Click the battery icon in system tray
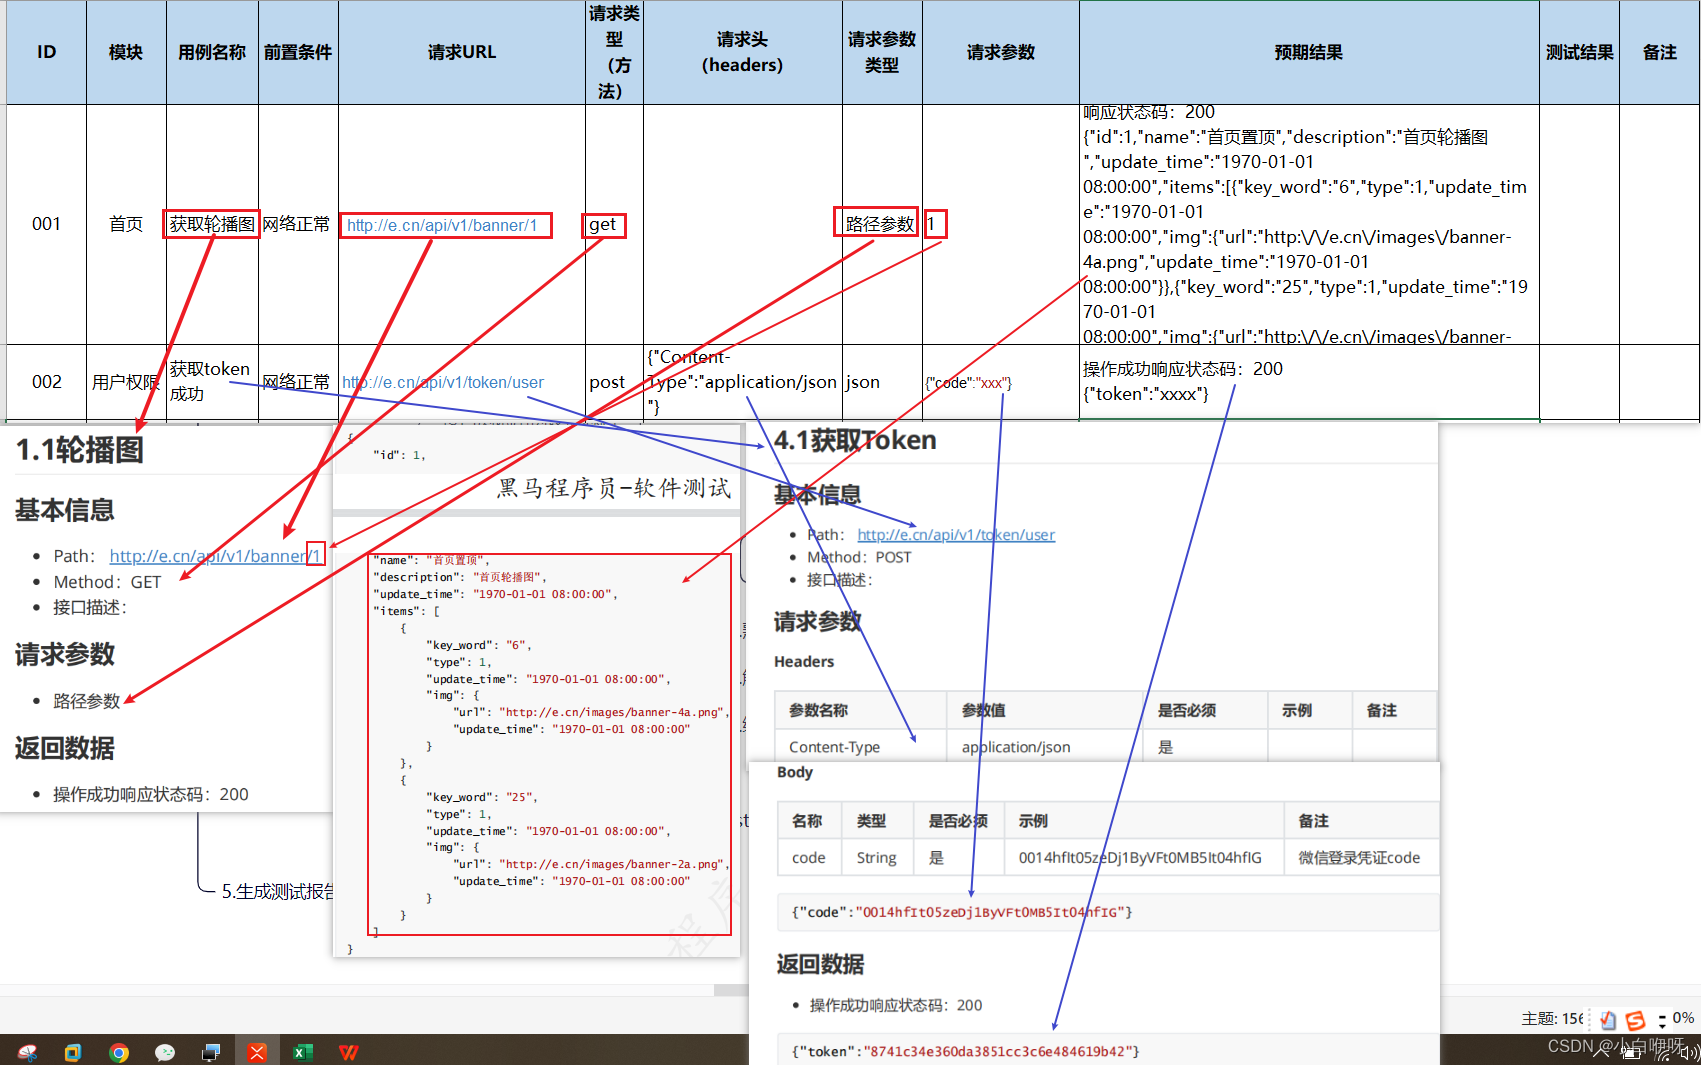The width and height of the screenshot is (1701, 1065). click(x=1633, y=1053)
